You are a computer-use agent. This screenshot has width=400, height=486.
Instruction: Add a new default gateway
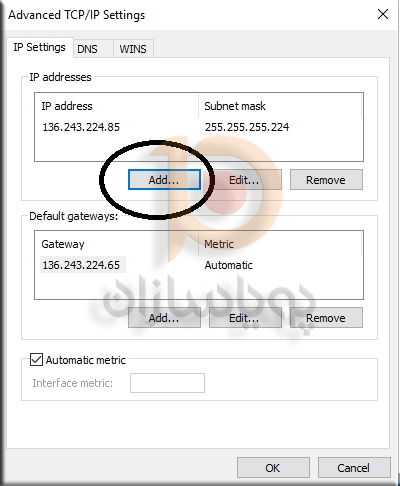[x=164, y=318]
